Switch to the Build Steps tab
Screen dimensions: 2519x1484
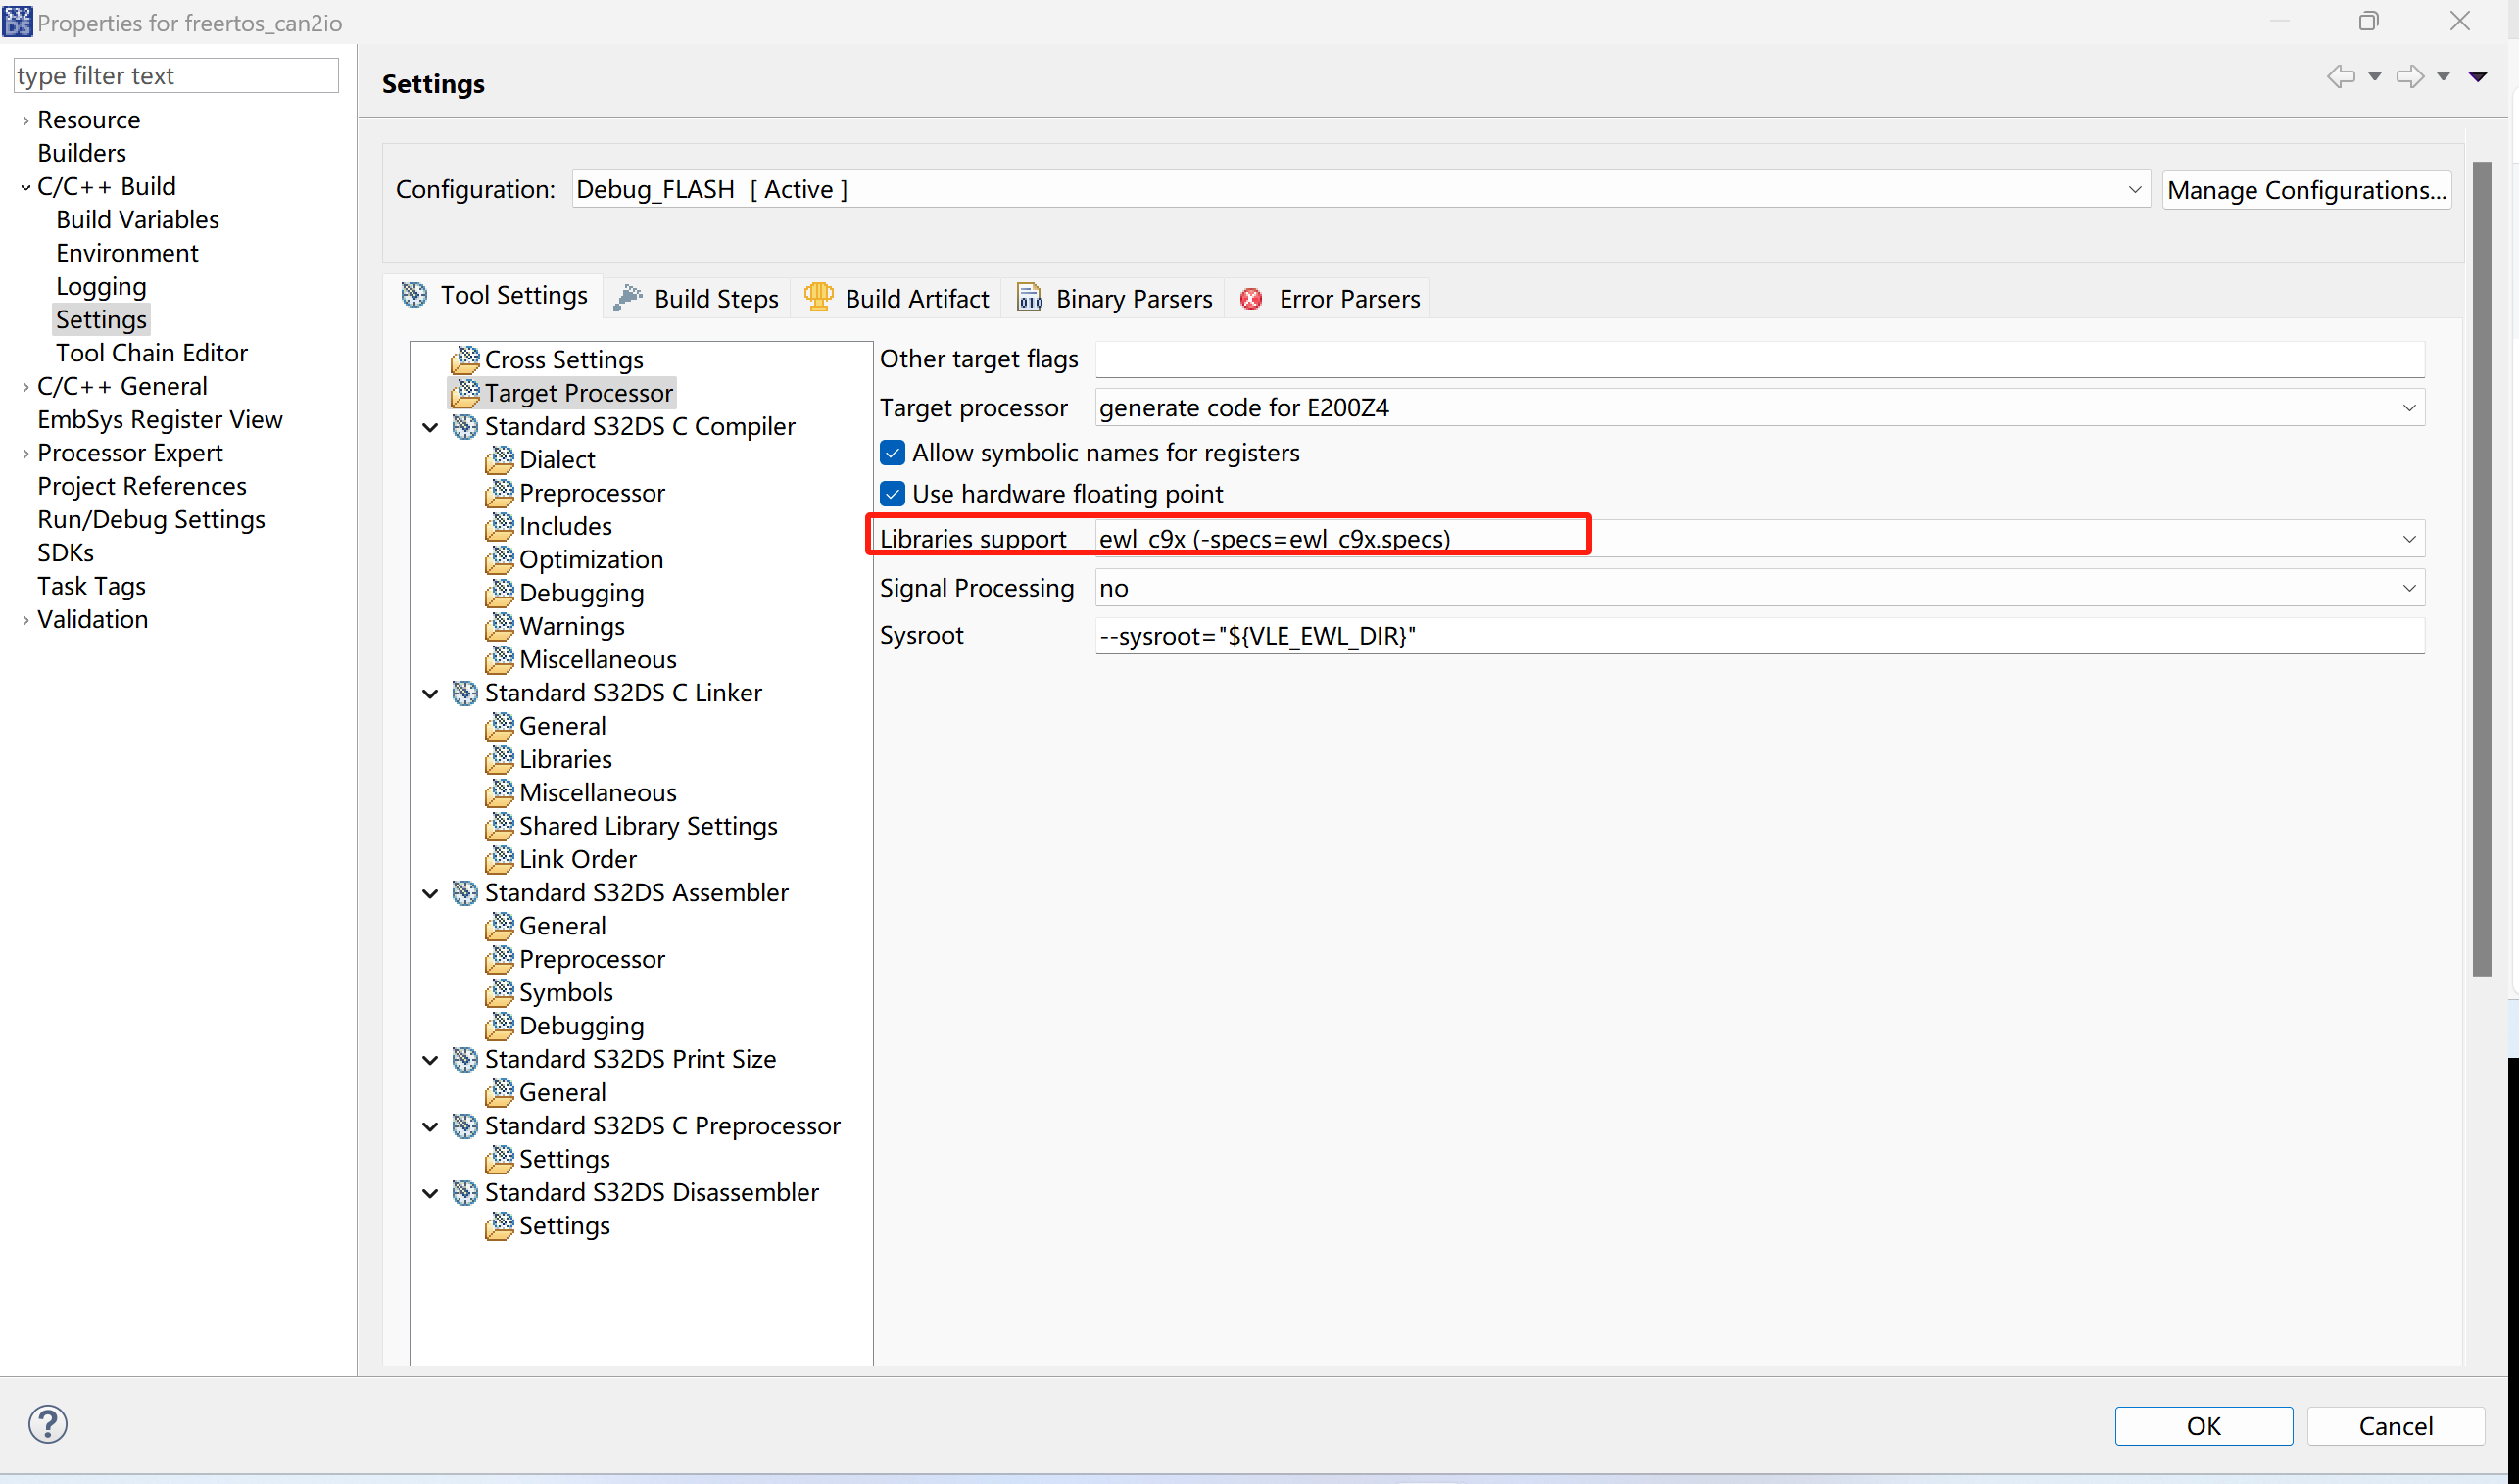[697, 299]
